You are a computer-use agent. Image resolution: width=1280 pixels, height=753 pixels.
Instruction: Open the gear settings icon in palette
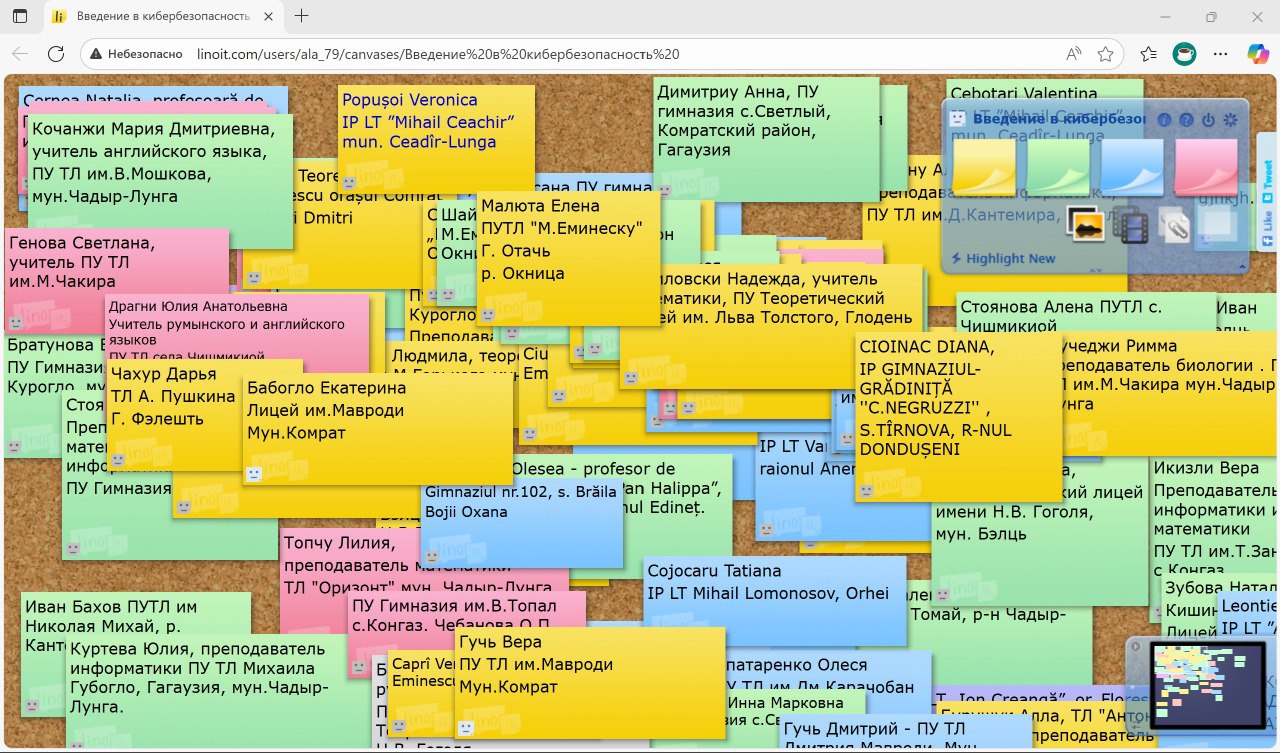1230,120
